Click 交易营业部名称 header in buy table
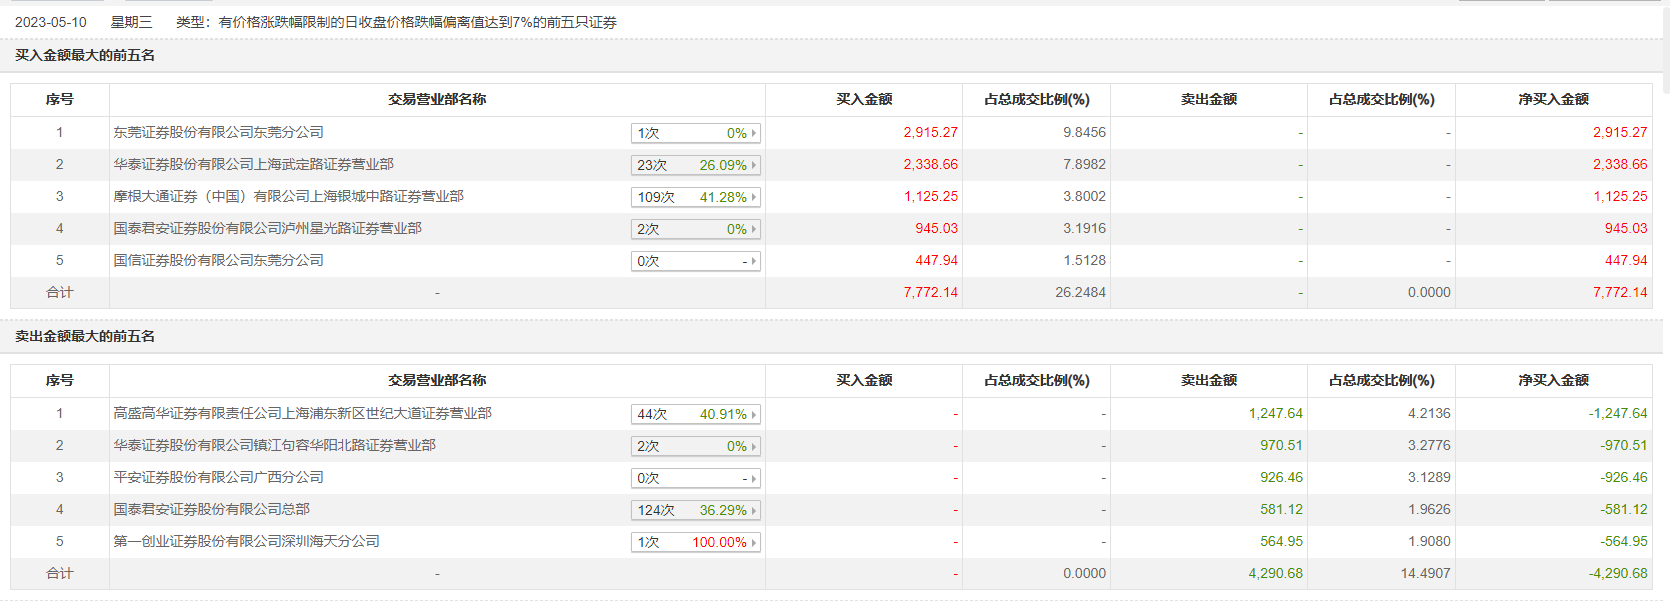1670x601 pixels. click(x=437, y=99)
